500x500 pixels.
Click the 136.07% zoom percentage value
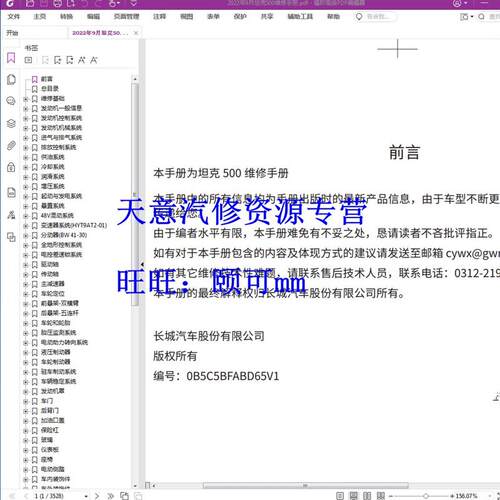467,496
